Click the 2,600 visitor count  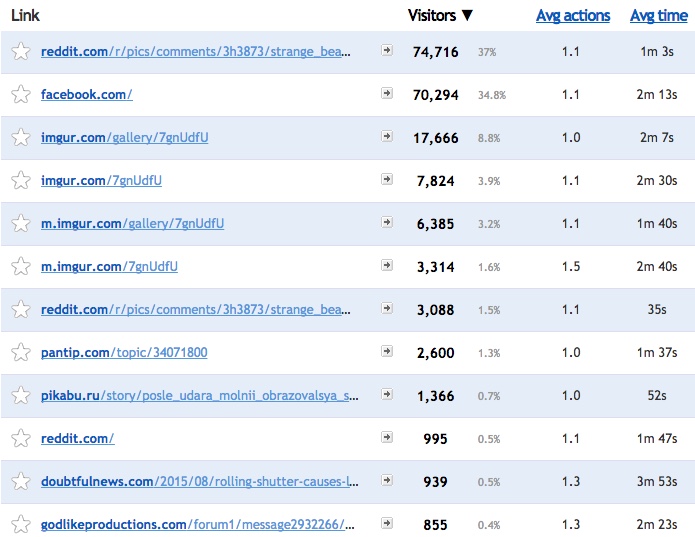pyautogui.click(x=435, y=353)
